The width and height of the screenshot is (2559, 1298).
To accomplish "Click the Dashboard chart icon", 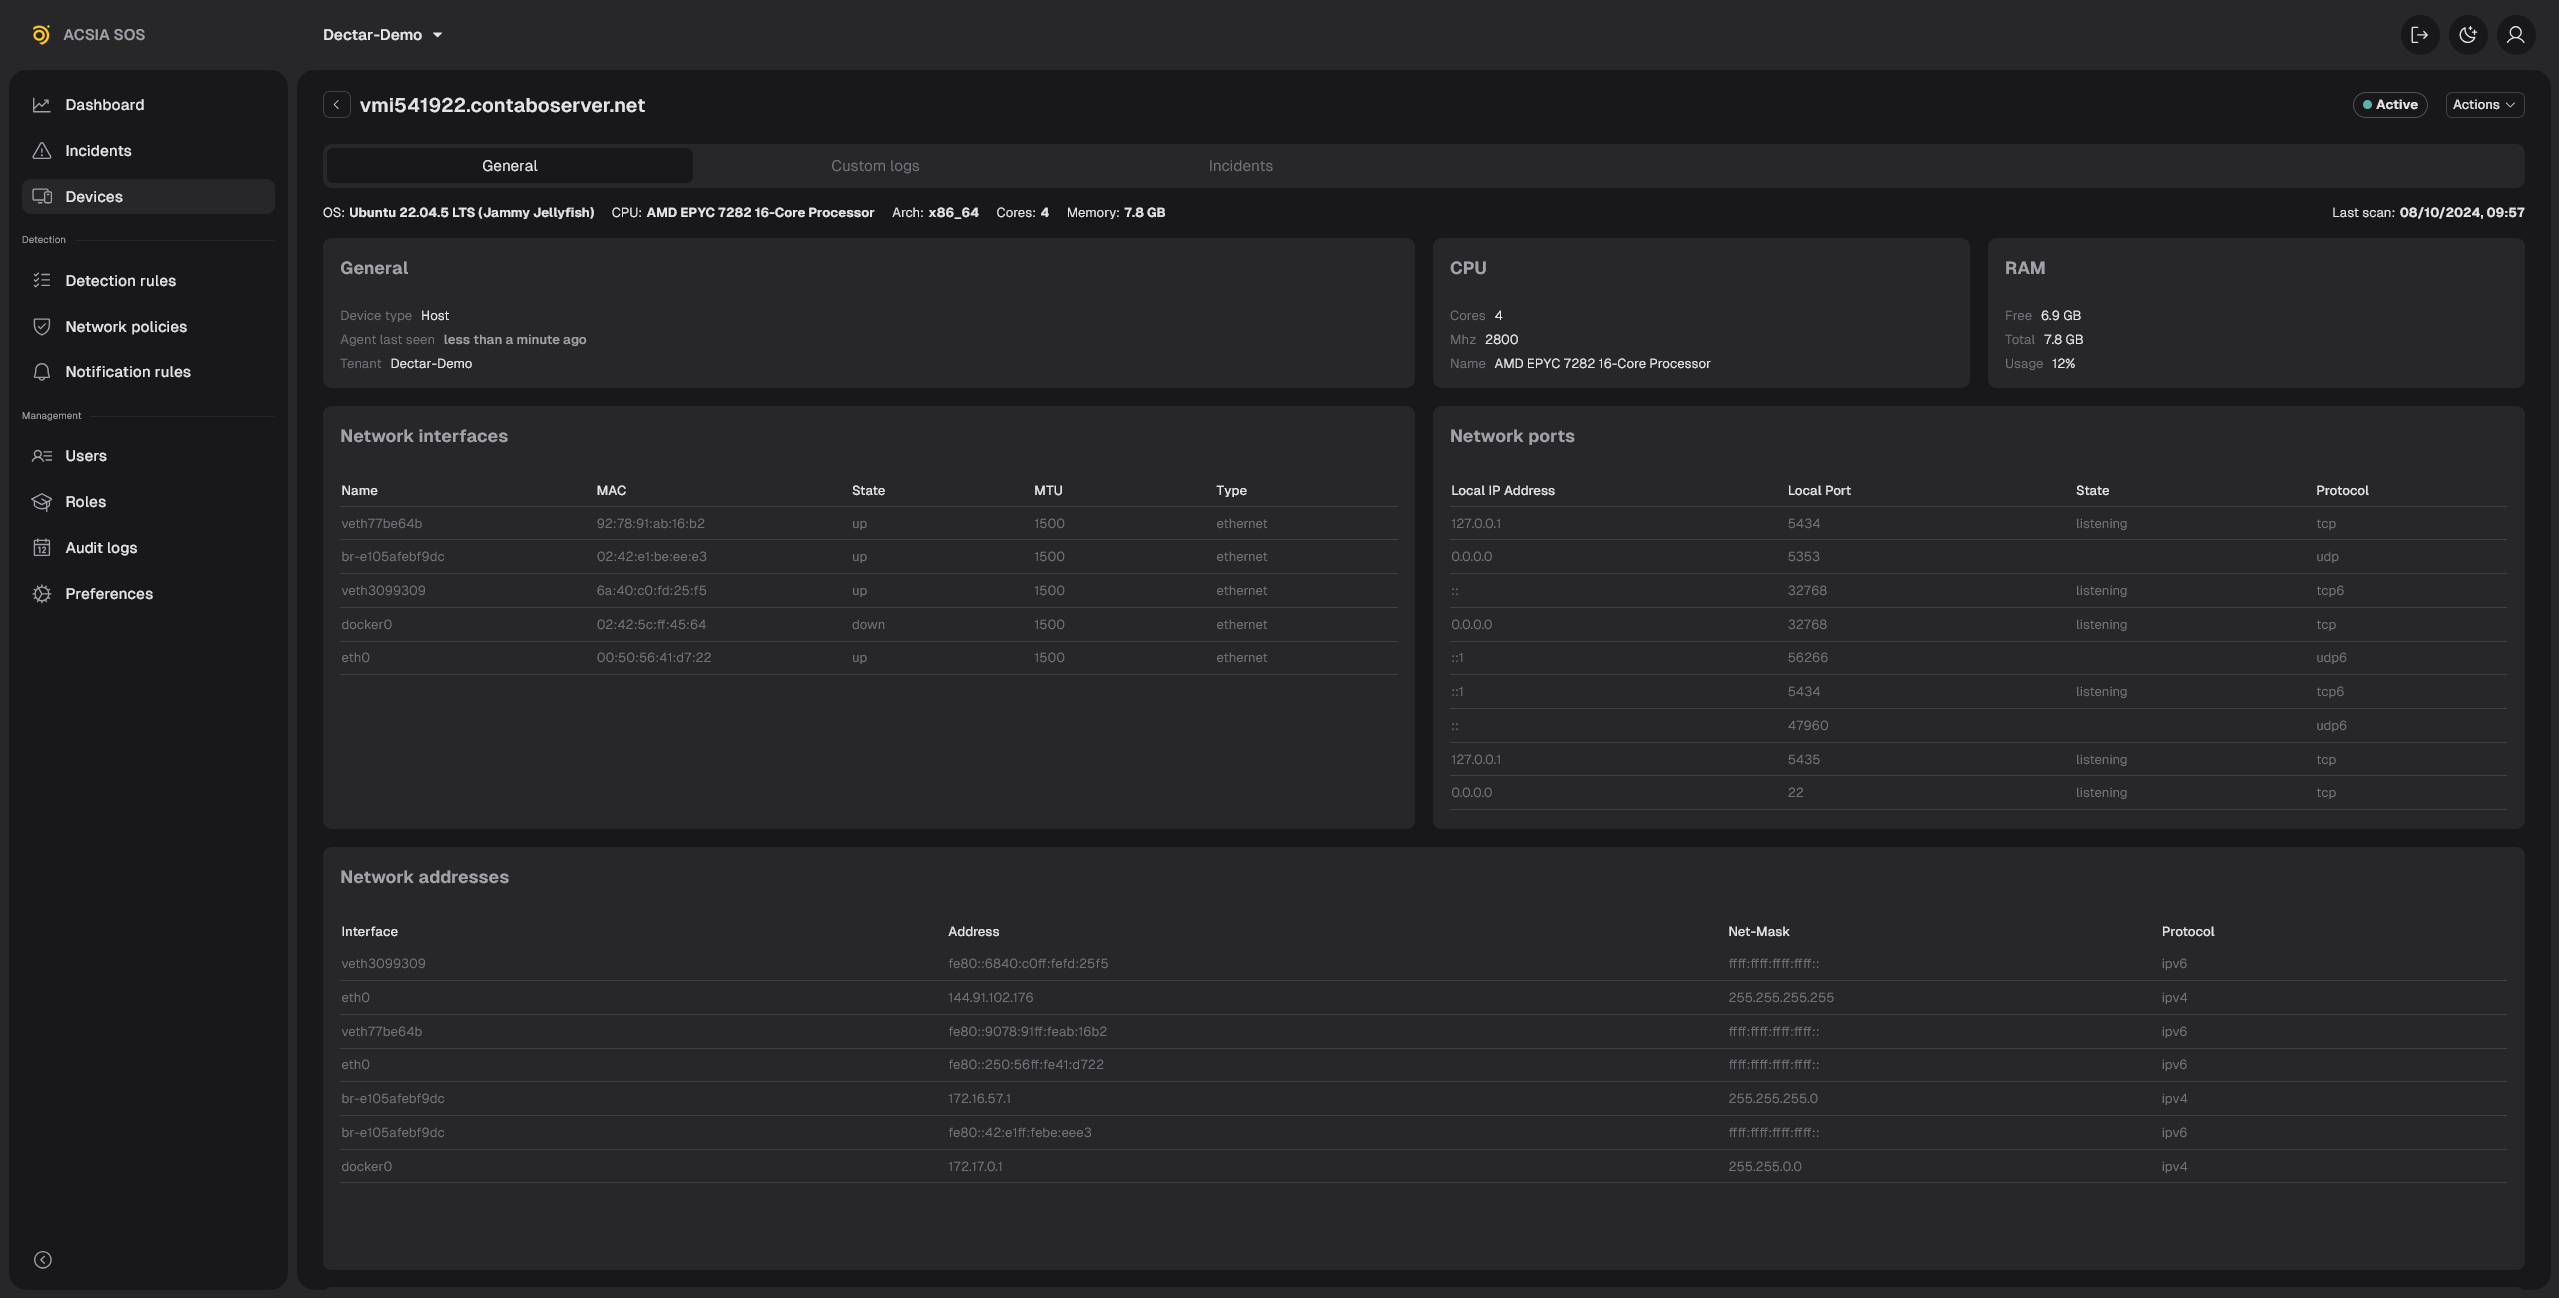I will [x=41, y=105].
